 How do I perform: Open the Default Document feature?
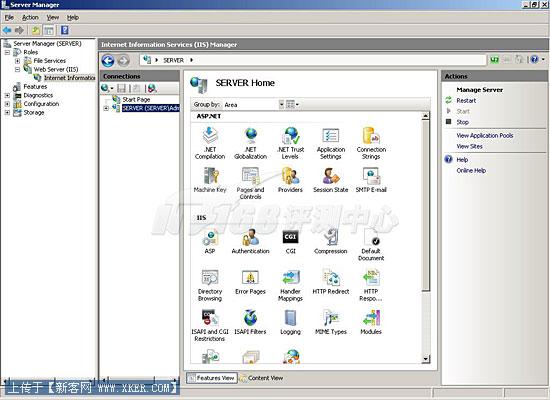pos(371,245)
